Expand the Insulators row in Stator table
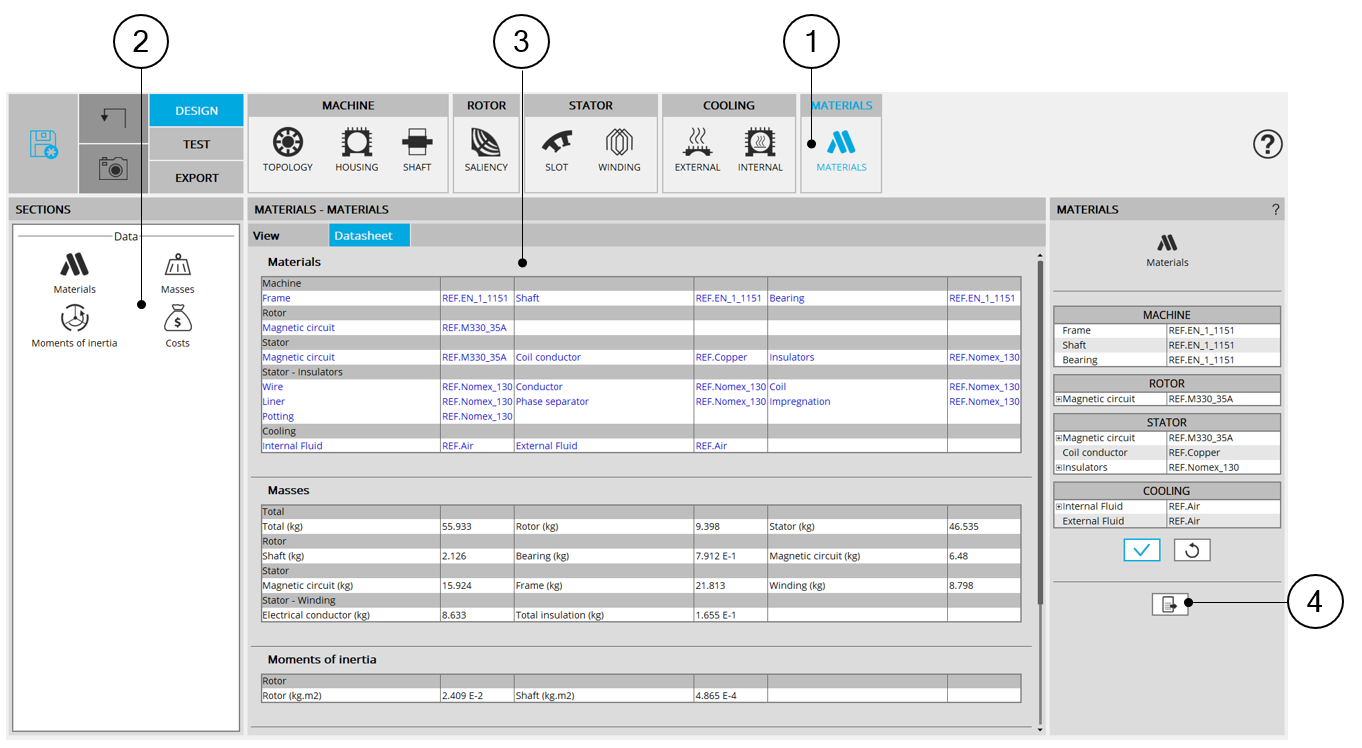The image size is (1362, 748). point(1059,467)
